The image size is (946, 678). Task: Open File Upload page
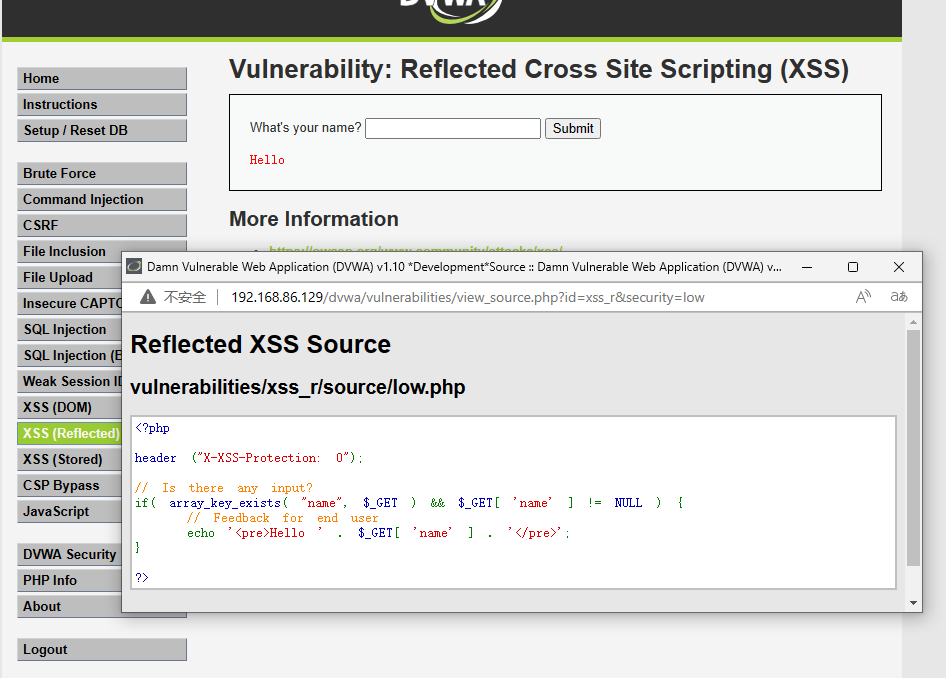(70, 277)
